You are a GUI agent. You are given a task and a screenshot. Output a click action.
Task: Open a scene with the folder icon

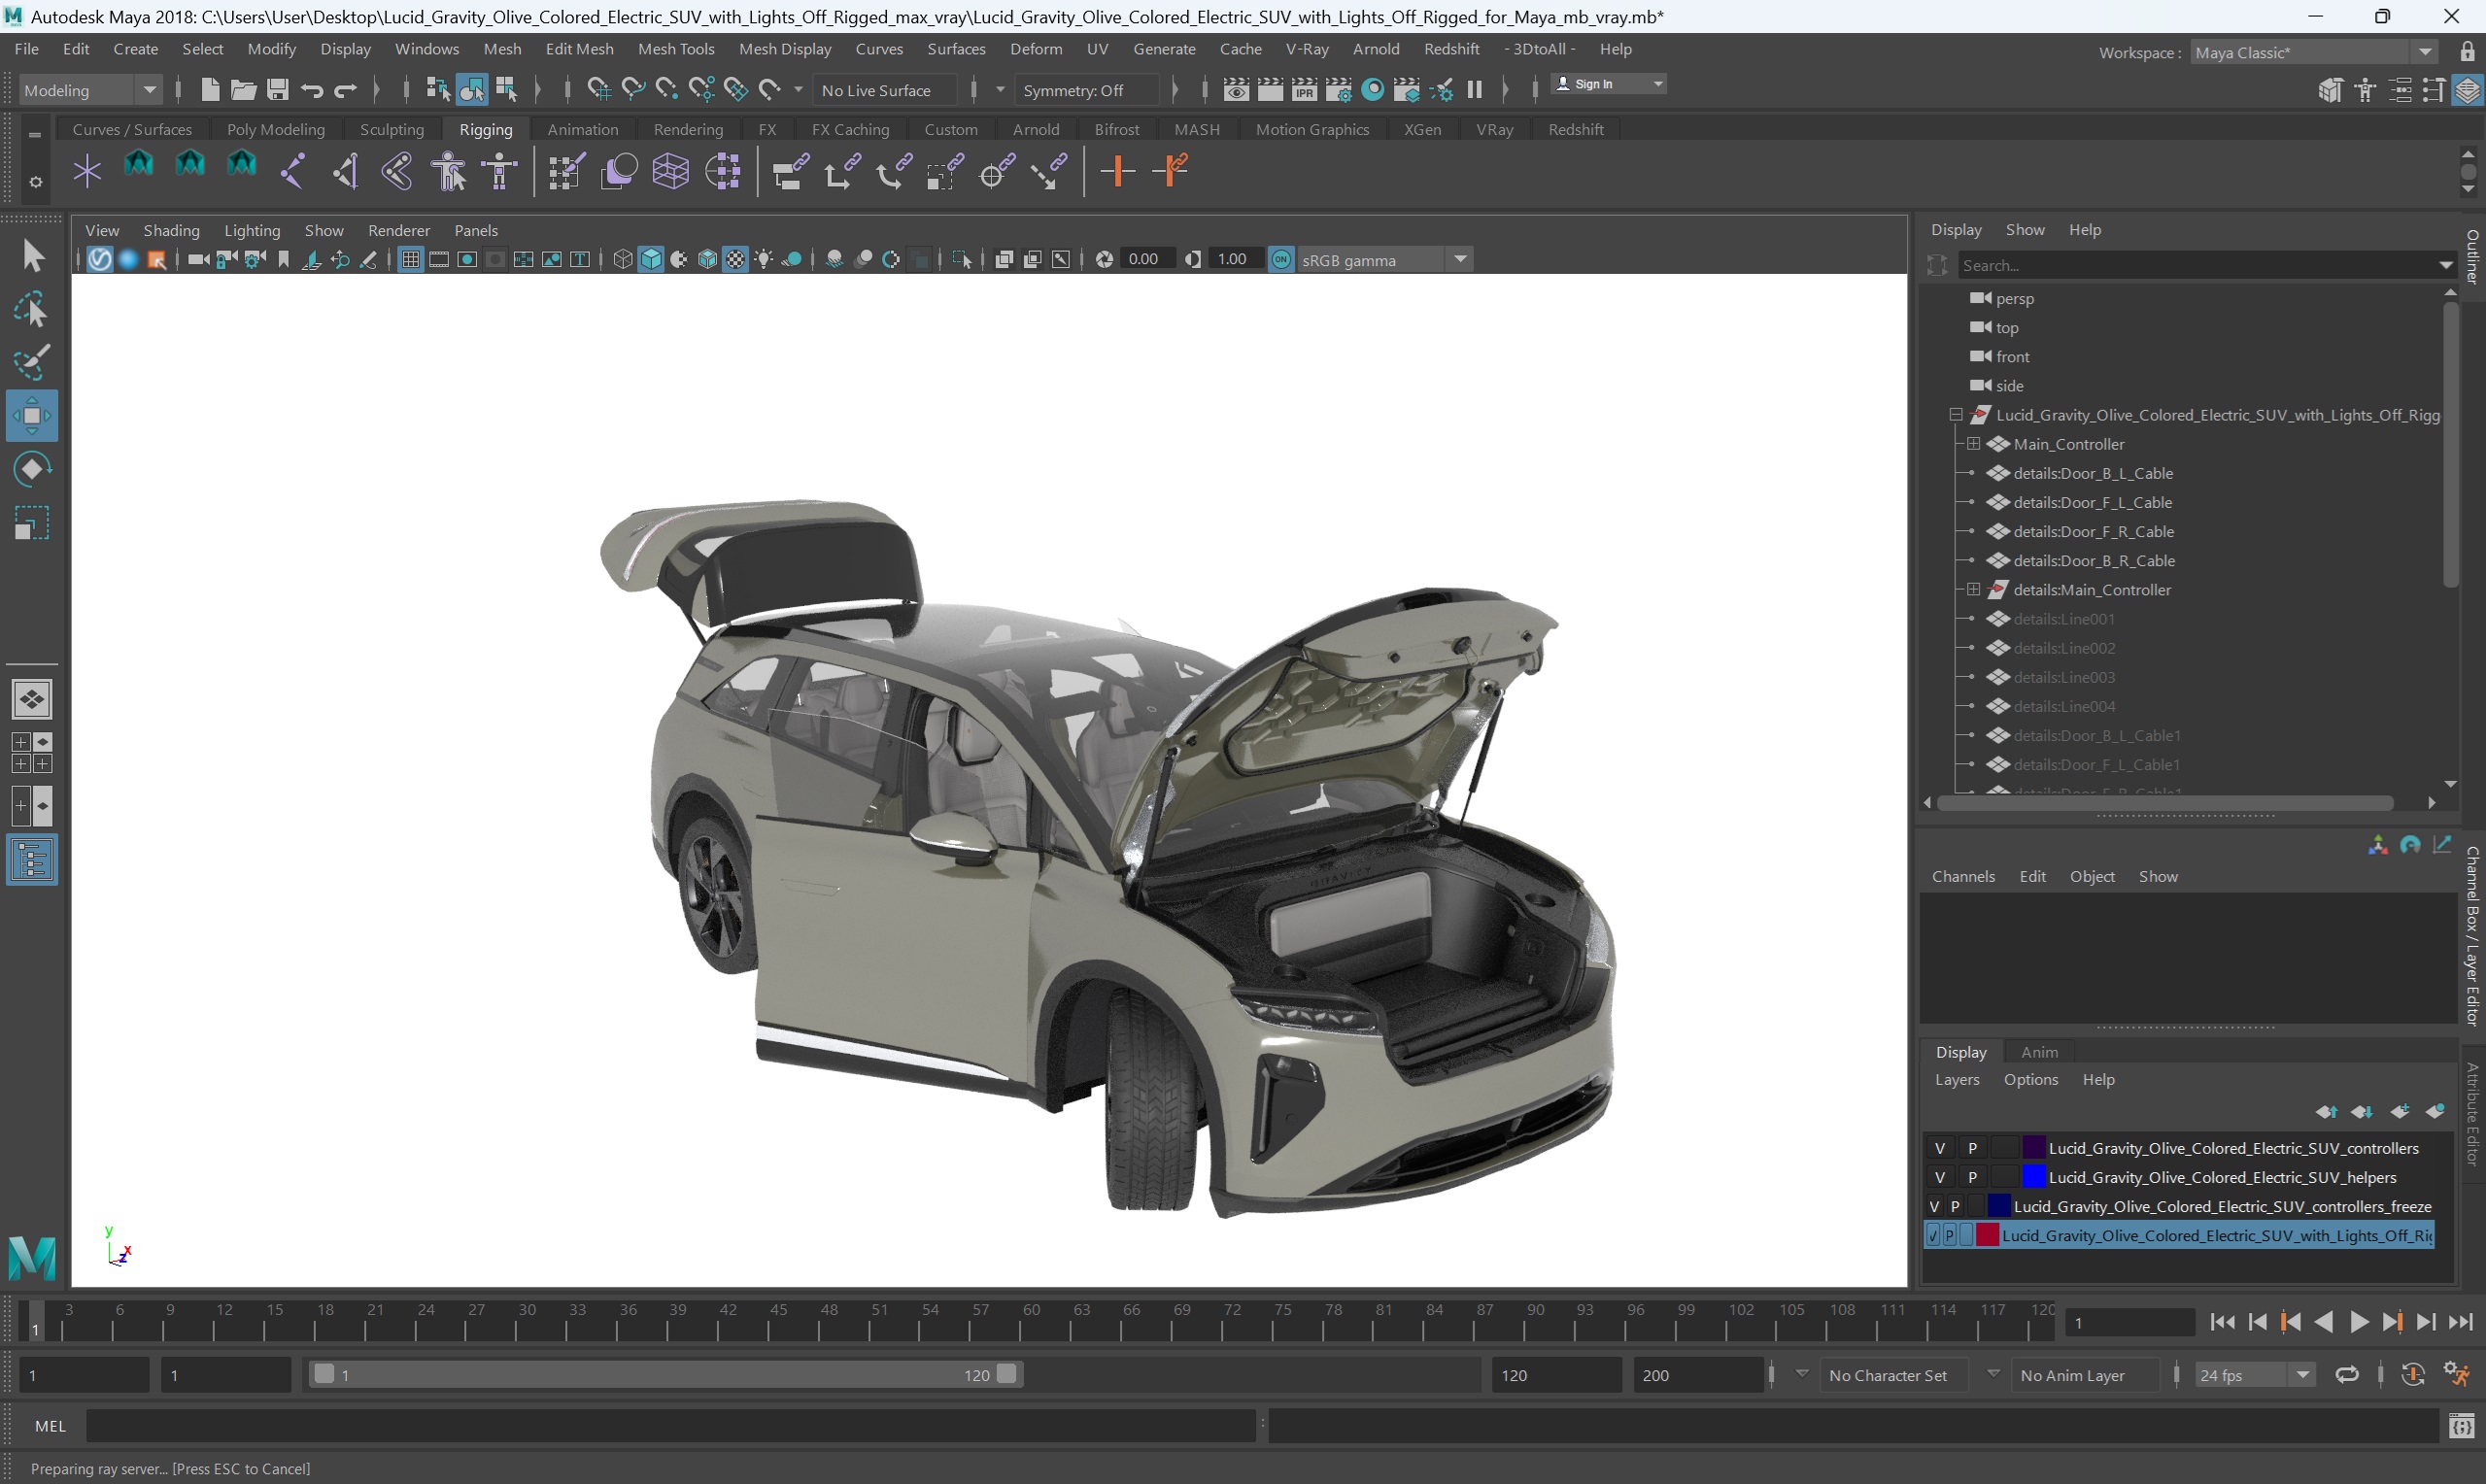[243, 90]
